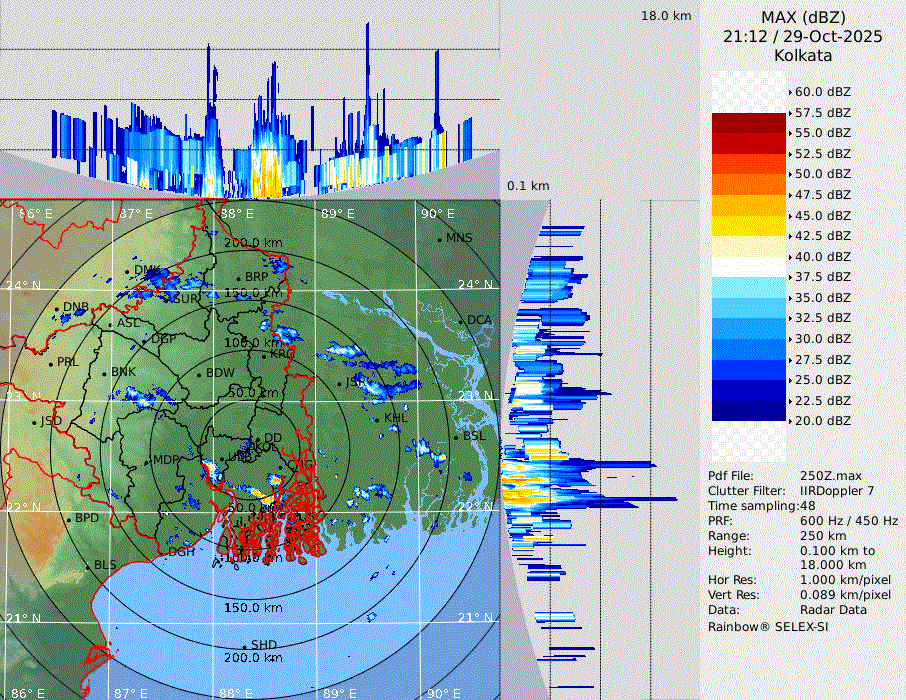Click the MNS station marker on map
The width and height of the screenshot is (906, 700).
[439, 239]
